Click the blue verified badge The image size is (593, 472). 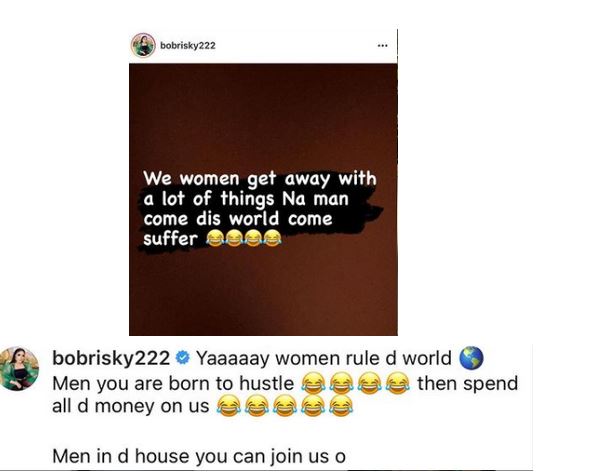point(183,357)
